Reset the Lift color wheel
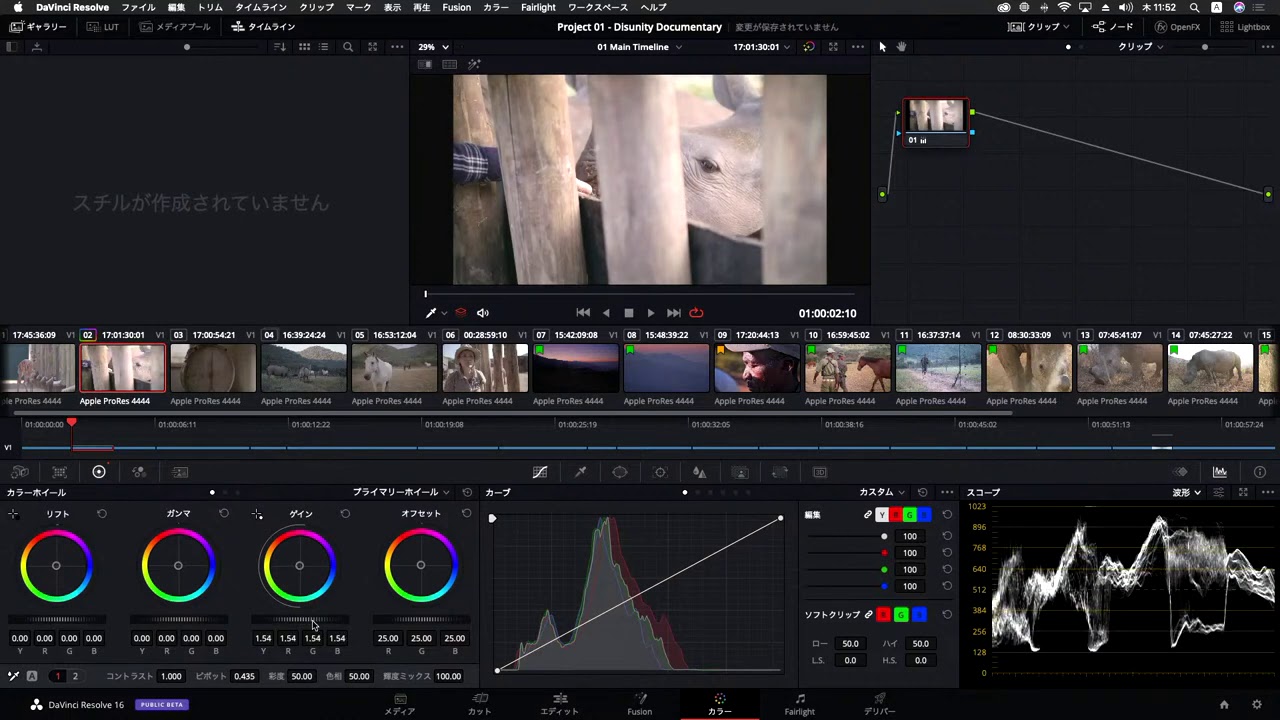 102,514
